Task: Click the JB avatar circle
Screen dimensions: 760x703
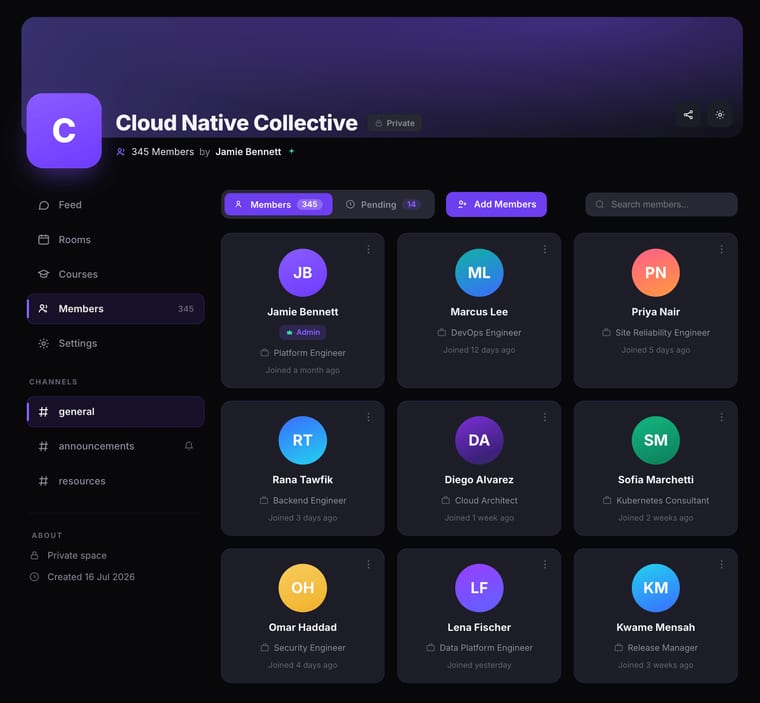Action: pyautogui.click(x=302, y=272)
